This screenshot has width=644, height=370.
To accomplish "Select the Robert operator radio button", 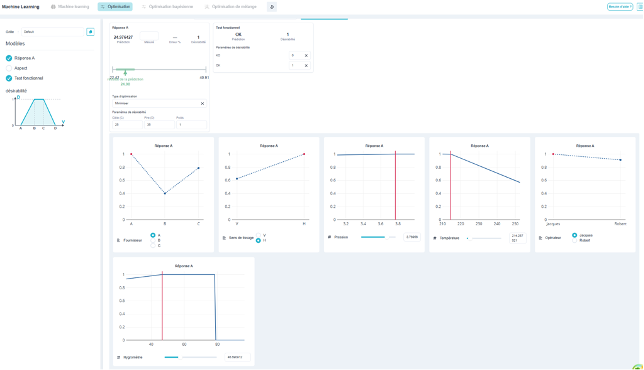I will tap(575, 240).
